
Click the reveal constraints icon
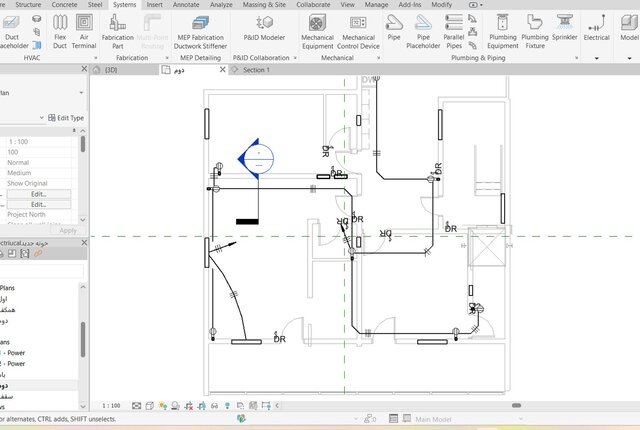tap(266, 406)
